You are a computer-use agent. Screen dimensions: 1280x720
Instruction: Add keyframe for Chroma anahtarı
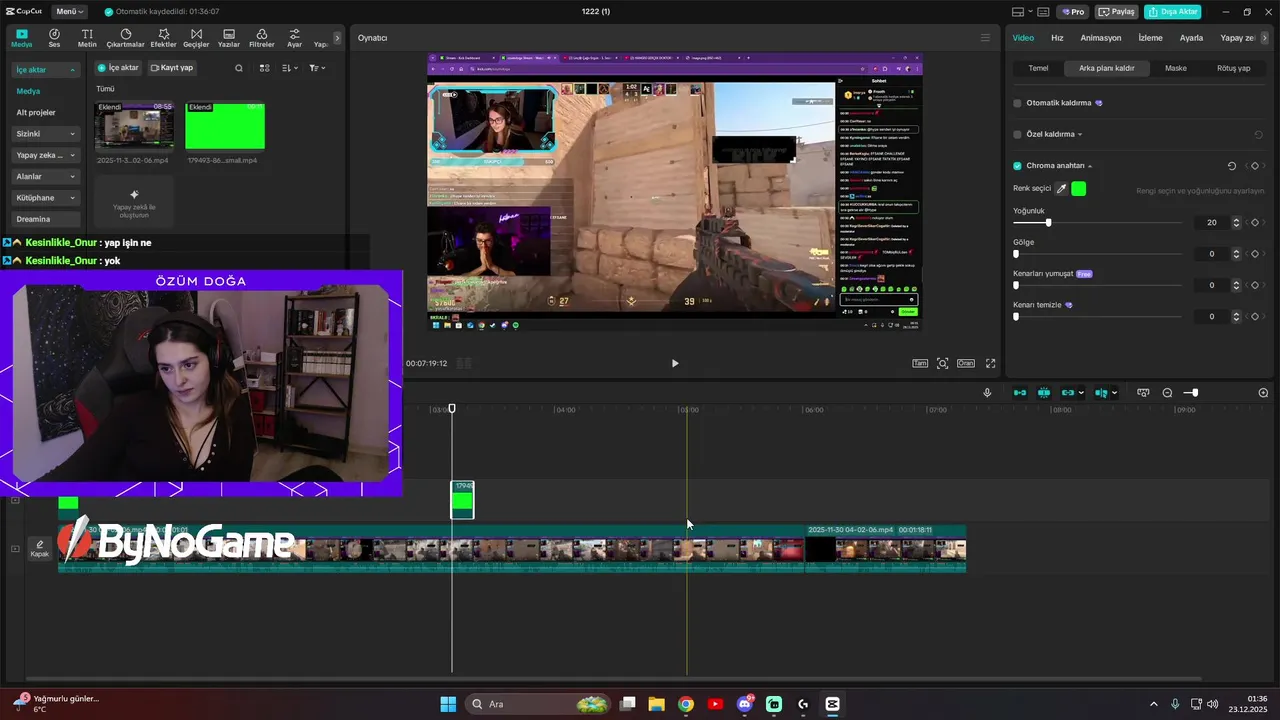1255,166
